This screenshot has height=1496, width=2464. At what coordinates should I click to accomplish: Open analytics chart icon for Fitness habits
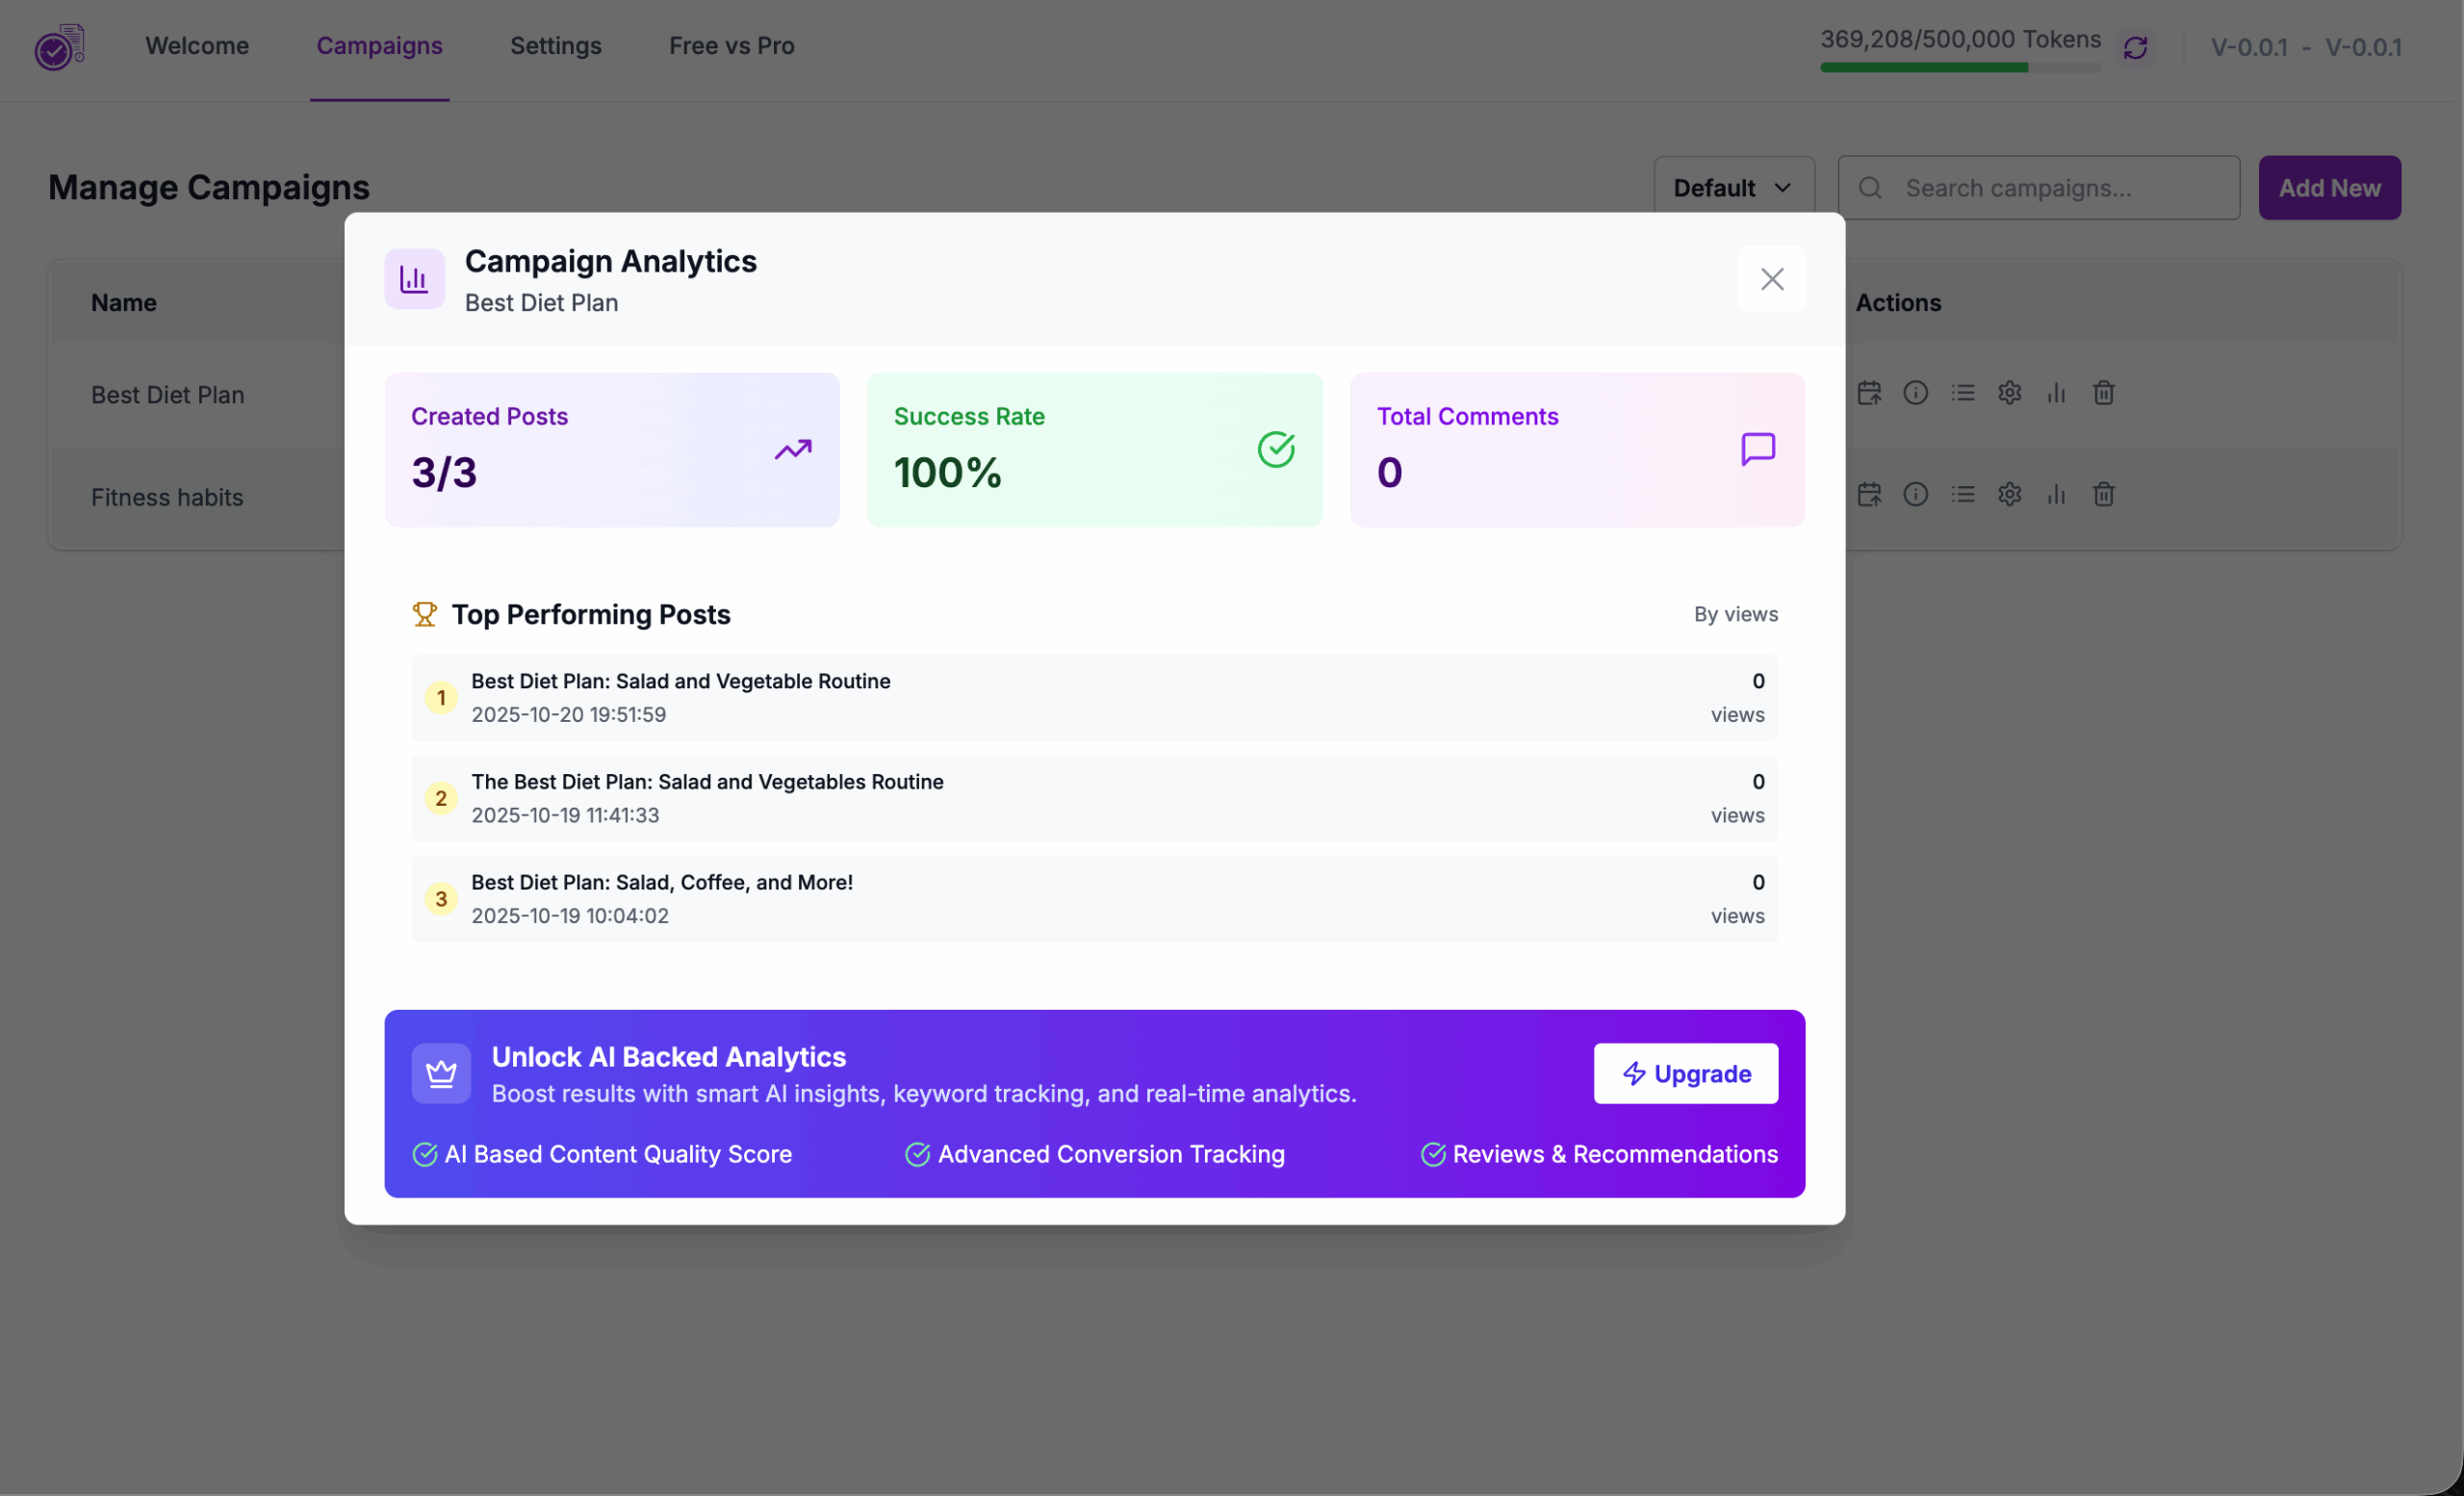pyautogui.click(x=2056, y=494)
